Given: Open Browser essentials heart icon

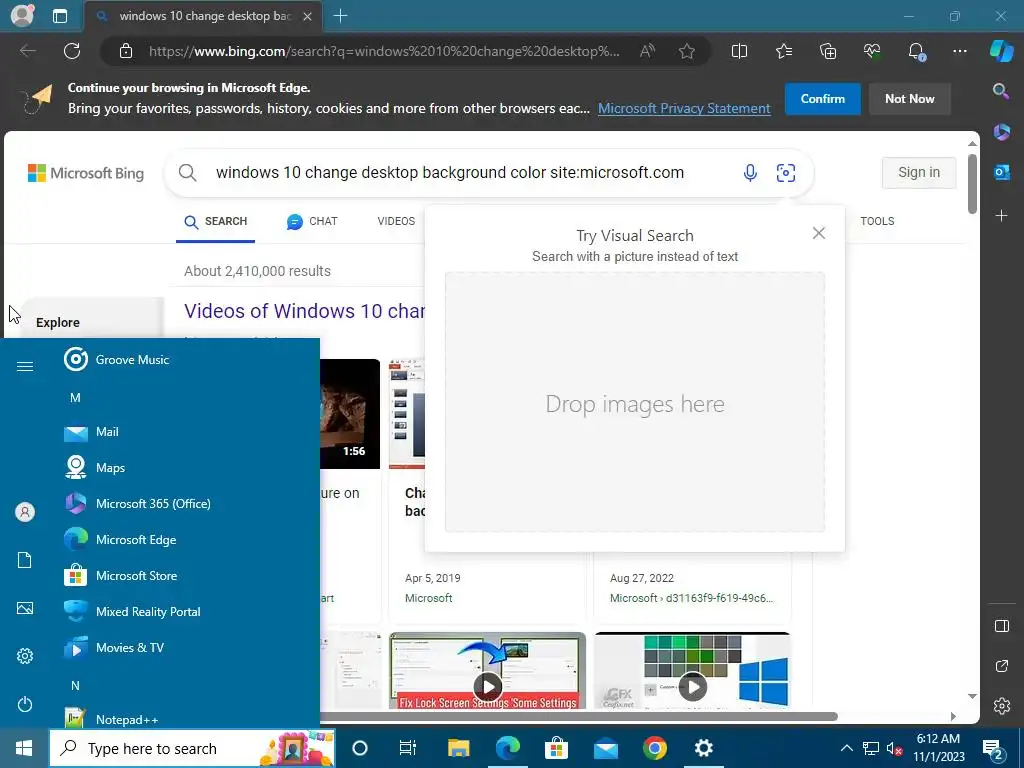Looking at the screenshot, I should (x=872, y=51).
